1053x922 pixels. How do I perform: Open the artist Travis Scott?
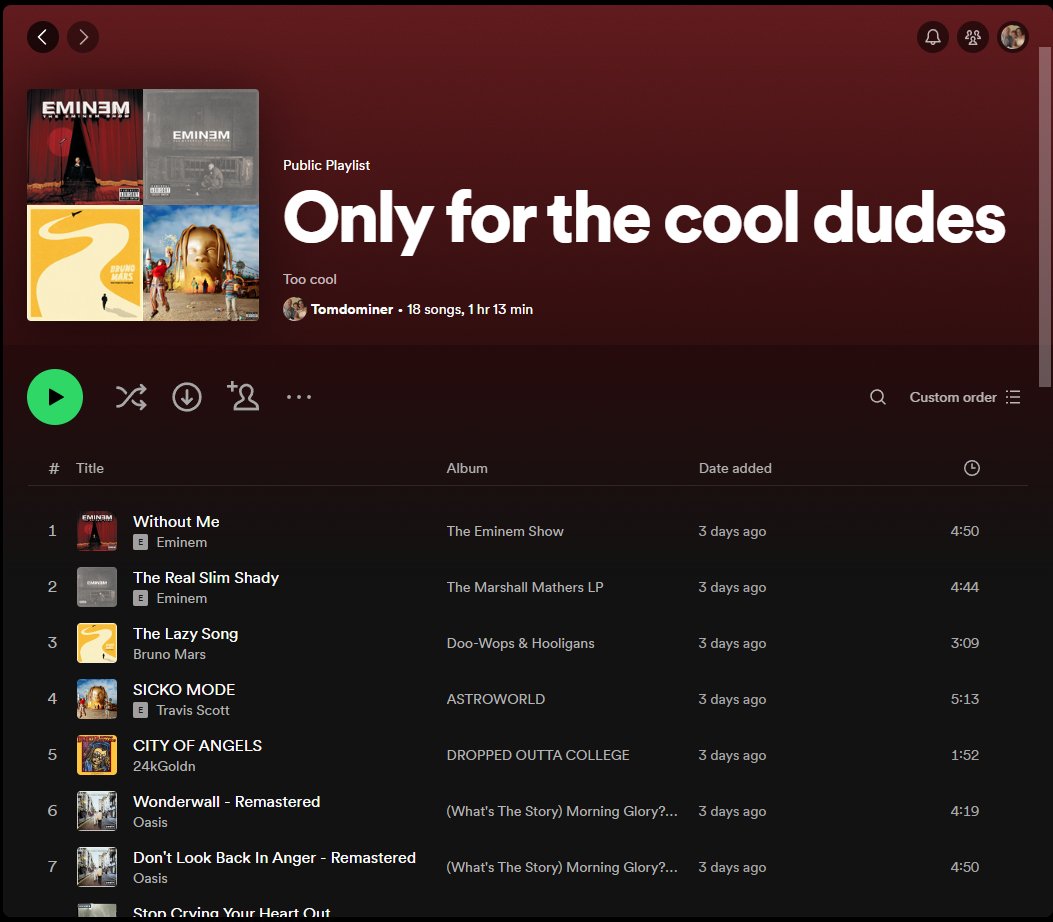[x=193, y=710]
